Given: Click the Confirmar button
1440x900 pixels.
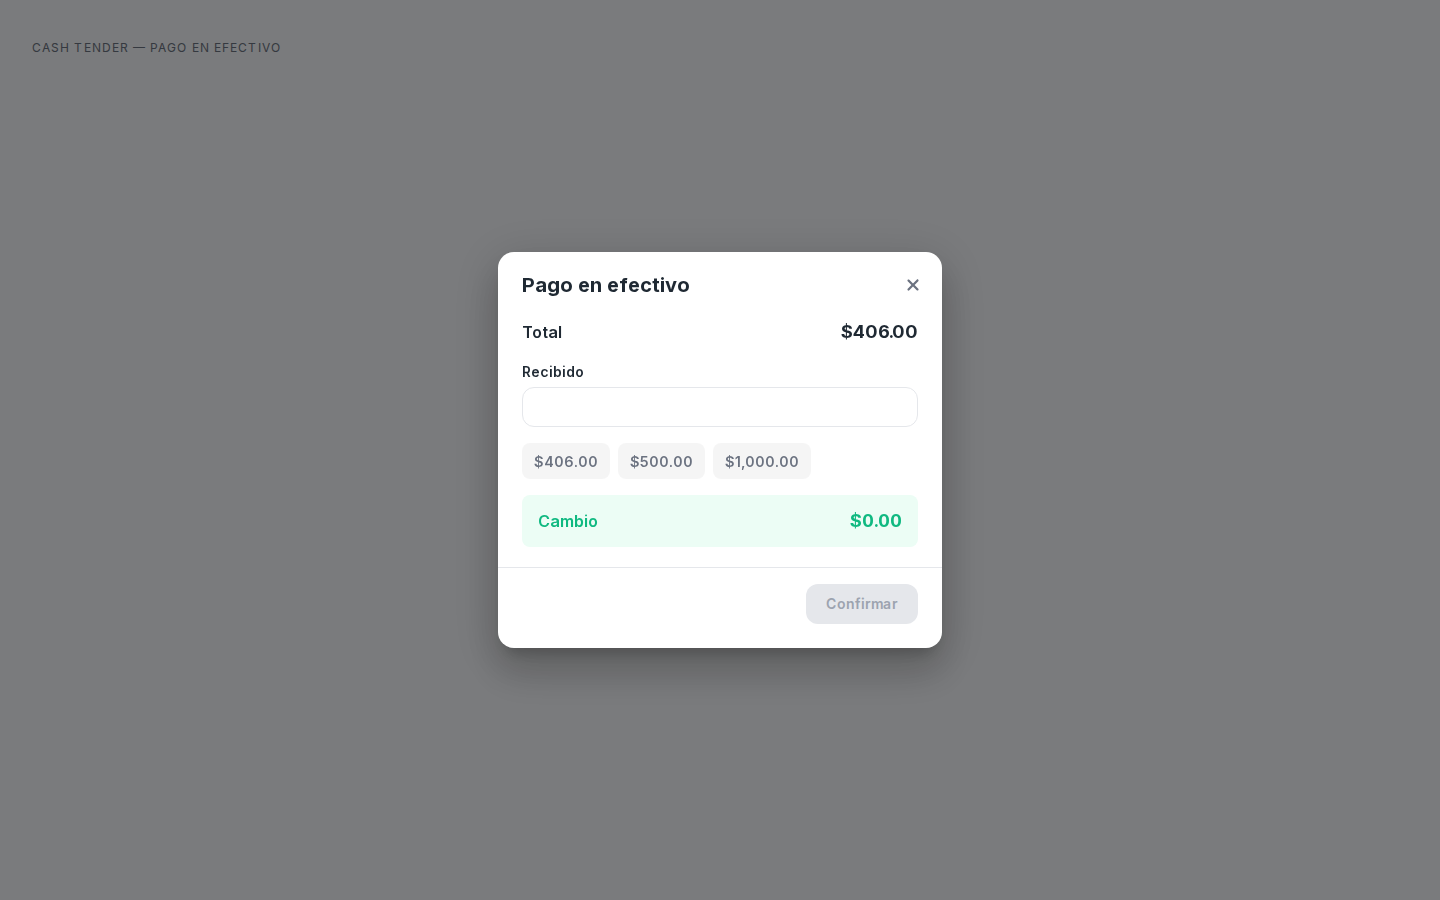Looking at the screenshot, I should [x=862, y=604].
